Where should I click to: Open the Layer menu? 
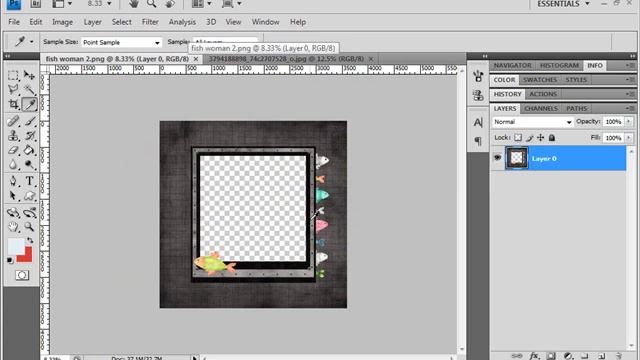tap(93, 22)
